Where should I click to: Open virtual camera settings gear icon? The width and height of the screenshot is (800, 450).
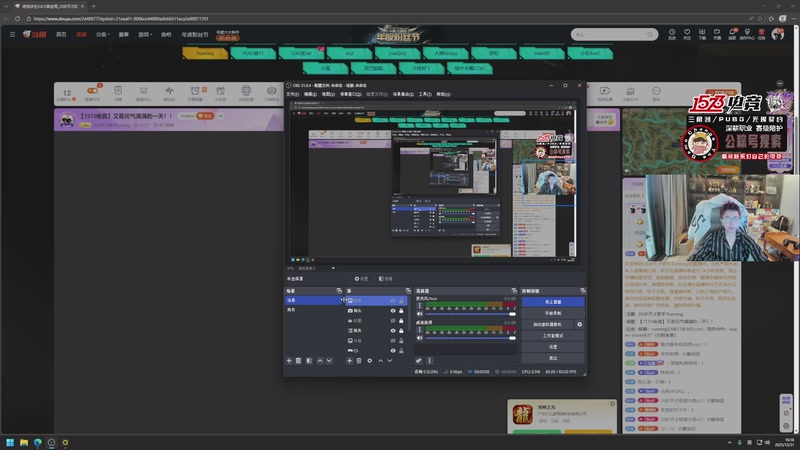(x=580, y=324)
